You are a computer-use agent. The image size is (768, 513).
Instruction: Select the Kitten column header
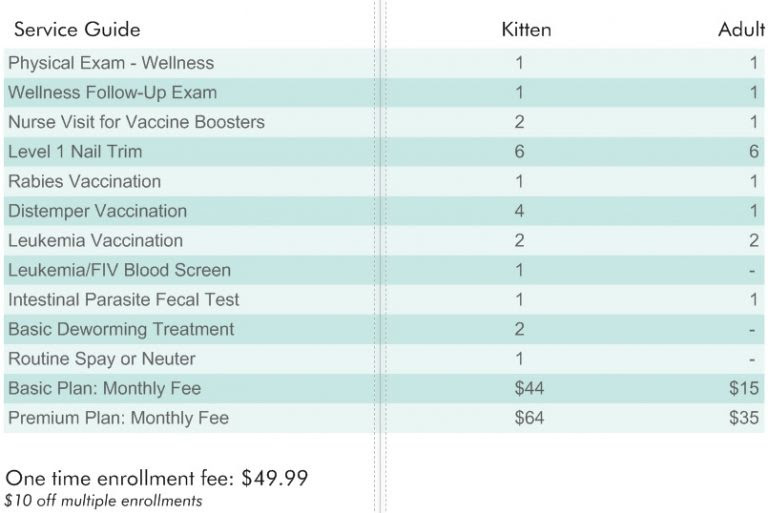[x=526, y=29]
